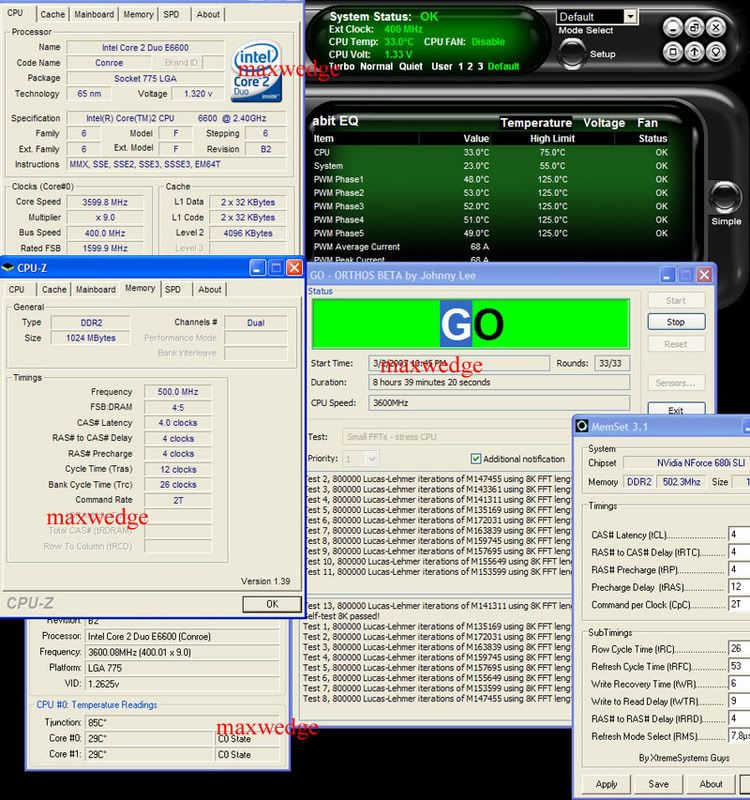Screen dimensions: 750x800
Task: Minimize the front CPU-Z window
Action: (x=257, y=267)
